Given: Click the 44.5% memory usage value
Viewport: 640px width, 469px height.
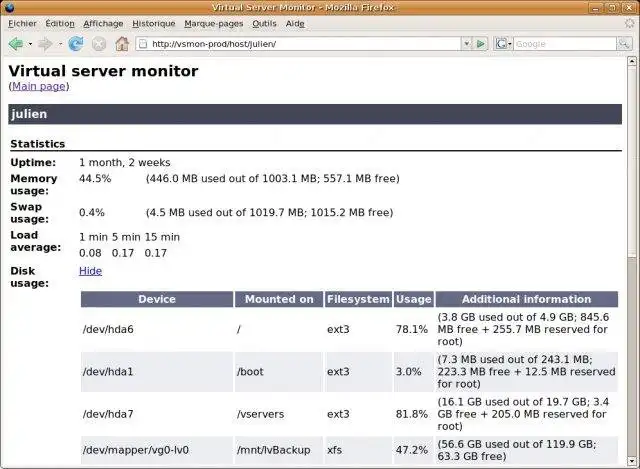Looking at the screenshot, I should tap(95, 179).
